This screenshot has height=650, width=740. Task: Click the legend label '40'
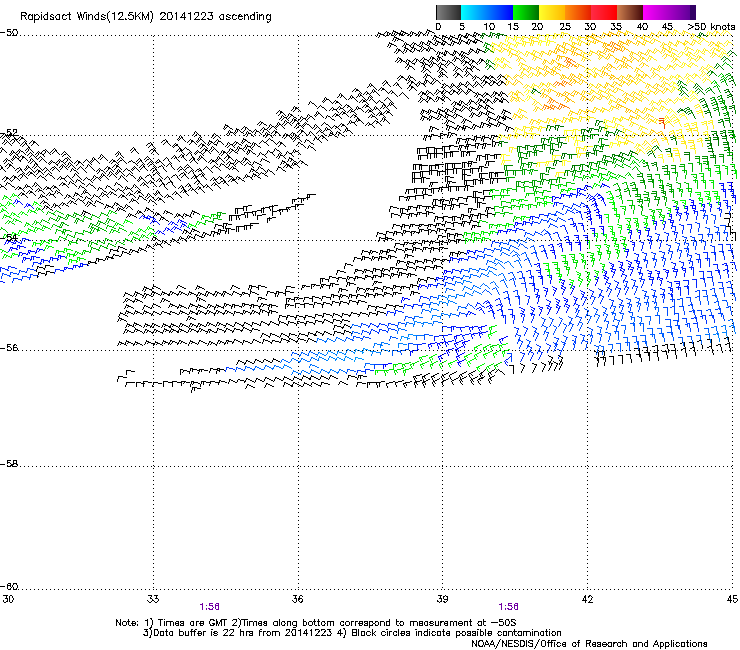[642, 26]
